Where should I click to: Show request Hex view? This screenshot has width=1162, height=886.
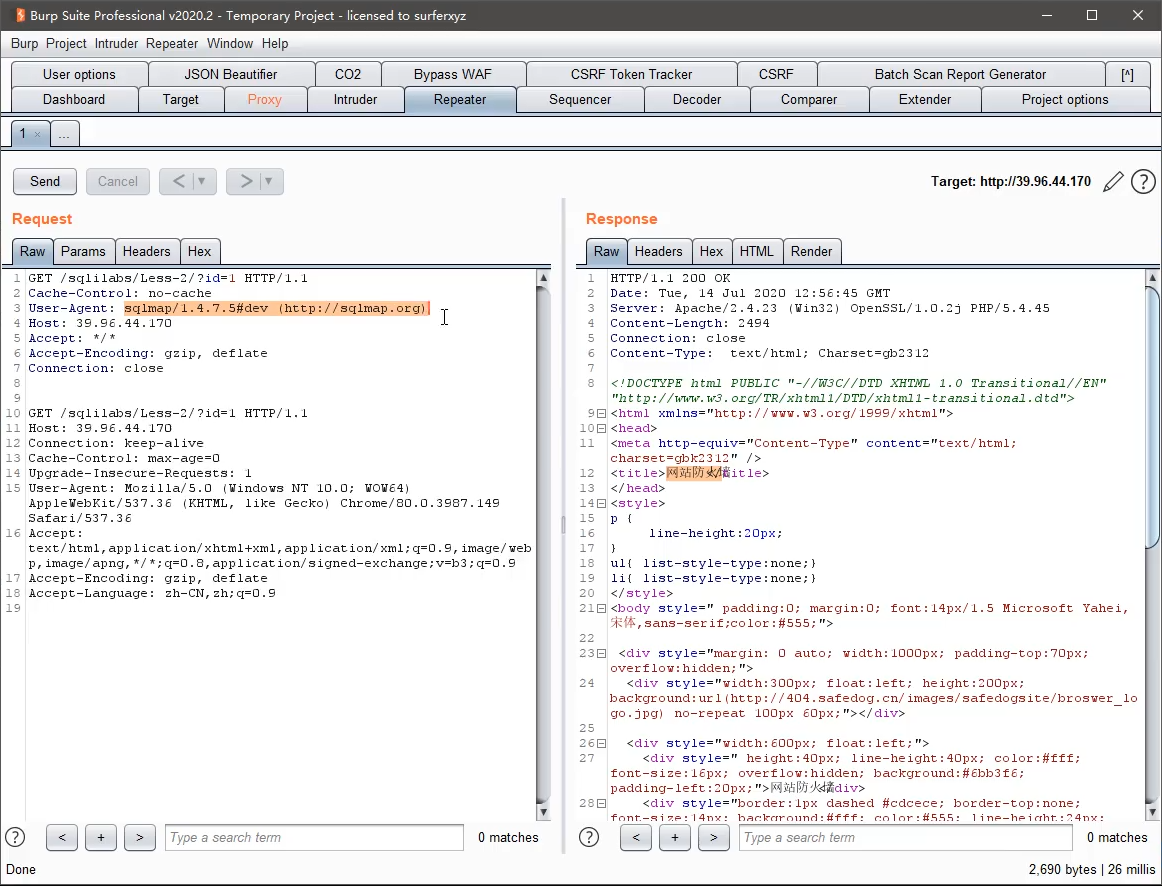point(199,251)
